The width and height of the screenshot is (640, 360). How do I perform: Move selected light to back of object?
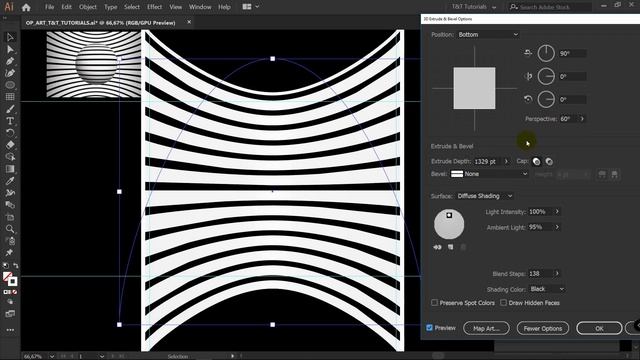tap(438, 247)
